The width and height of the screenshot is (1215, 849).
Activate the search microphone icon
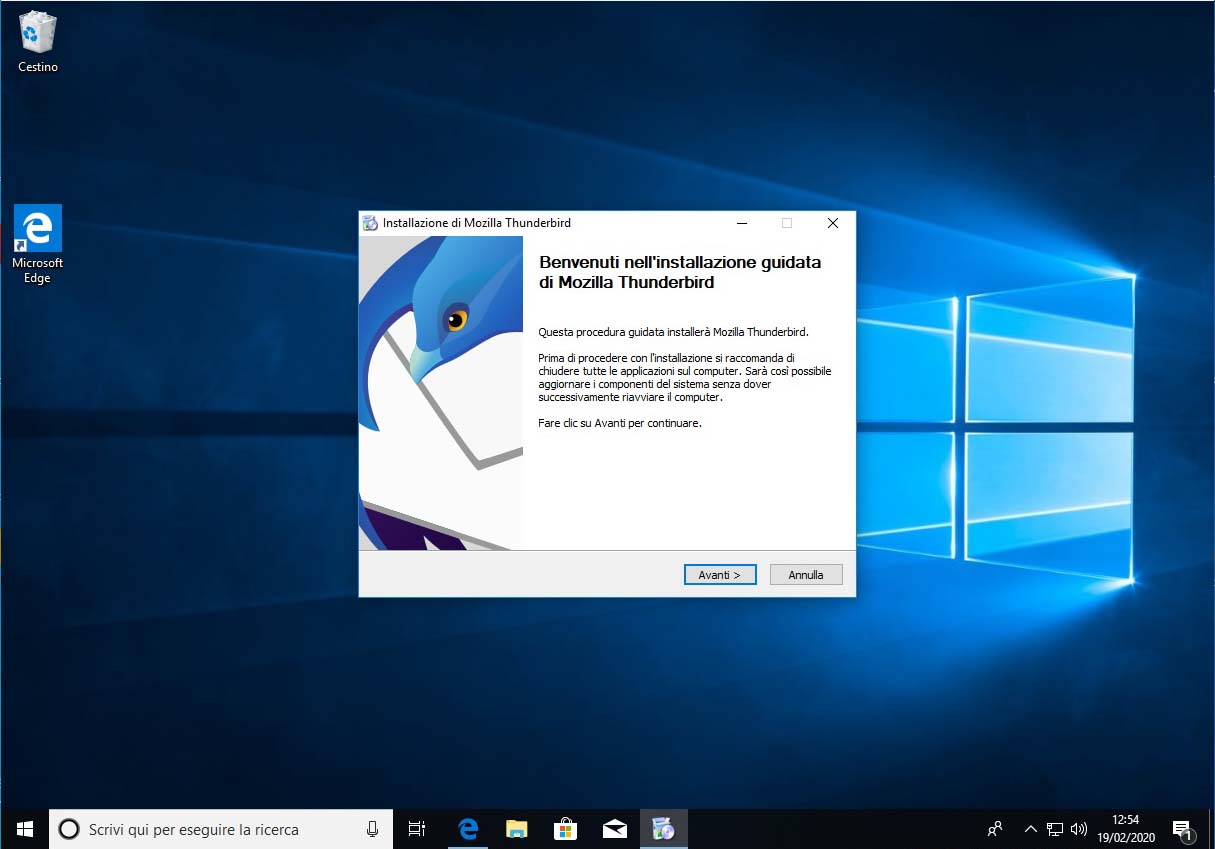372,829
